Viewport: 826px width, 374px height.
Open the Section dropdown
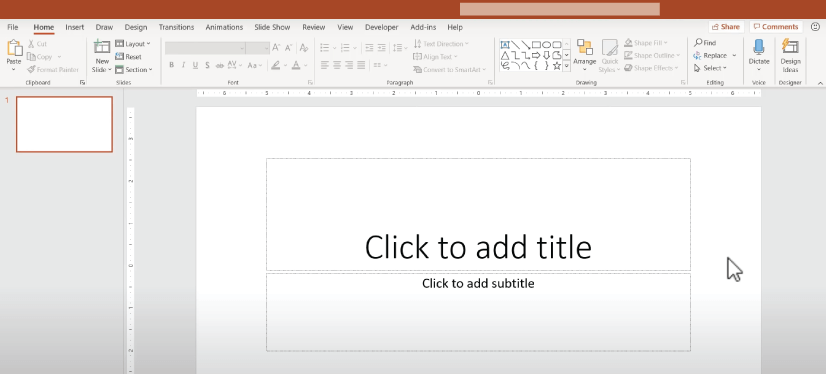134,70
